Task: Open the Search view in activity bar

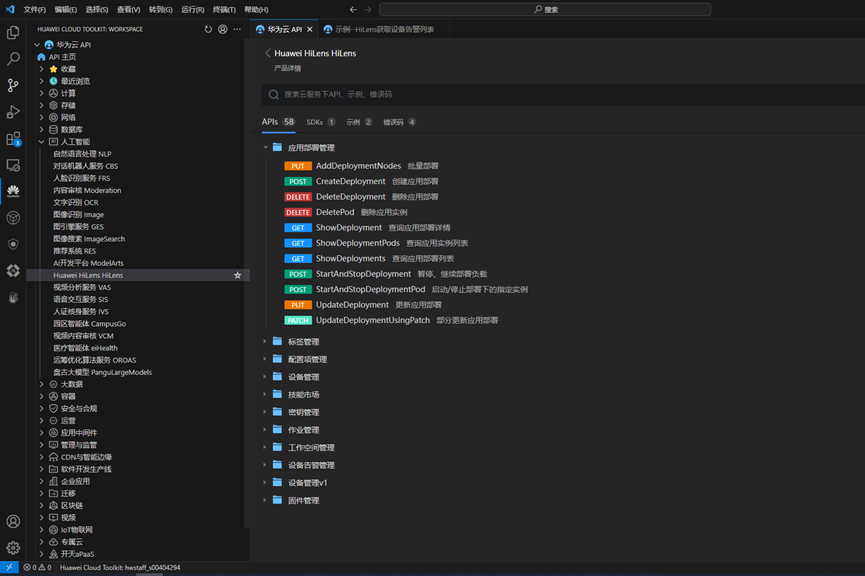Action: pos(13,58)
